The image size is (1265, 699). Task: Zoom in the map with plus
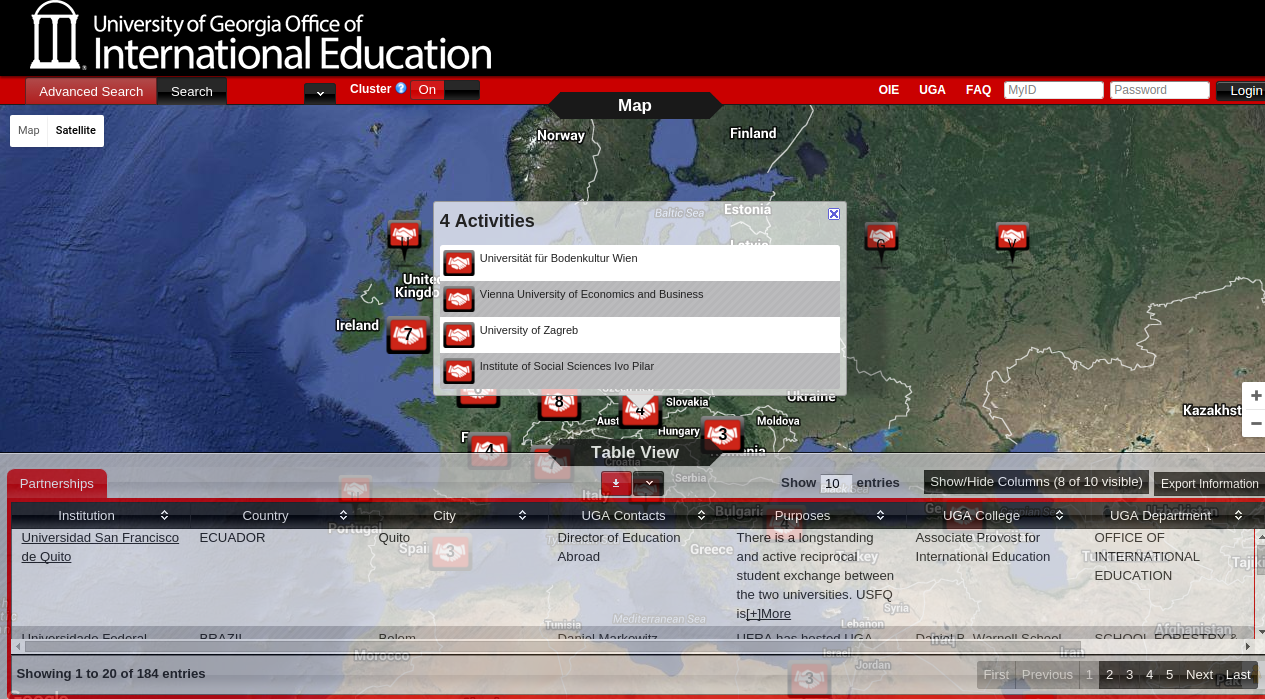pyautogui.click(x=1256, y=396)
